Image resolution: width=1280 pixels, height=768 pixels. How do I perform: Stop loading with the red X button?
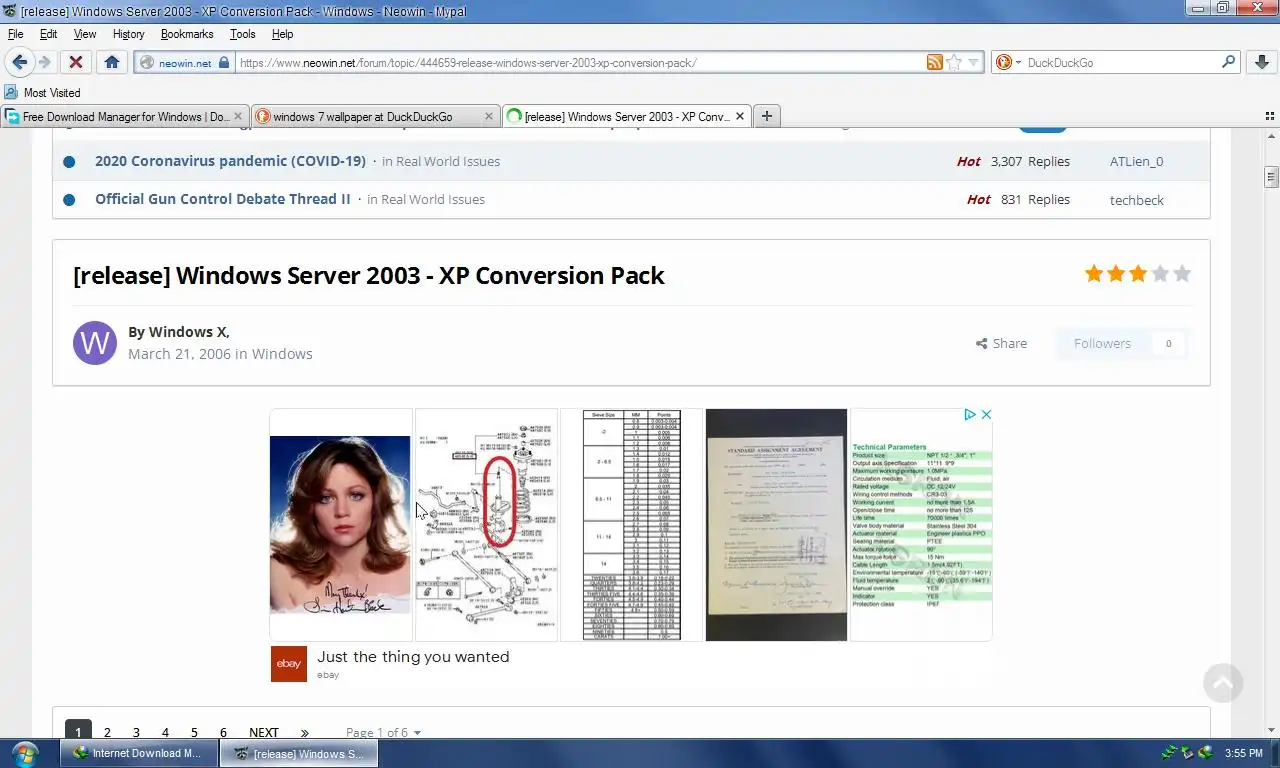(x=75, y=62)
